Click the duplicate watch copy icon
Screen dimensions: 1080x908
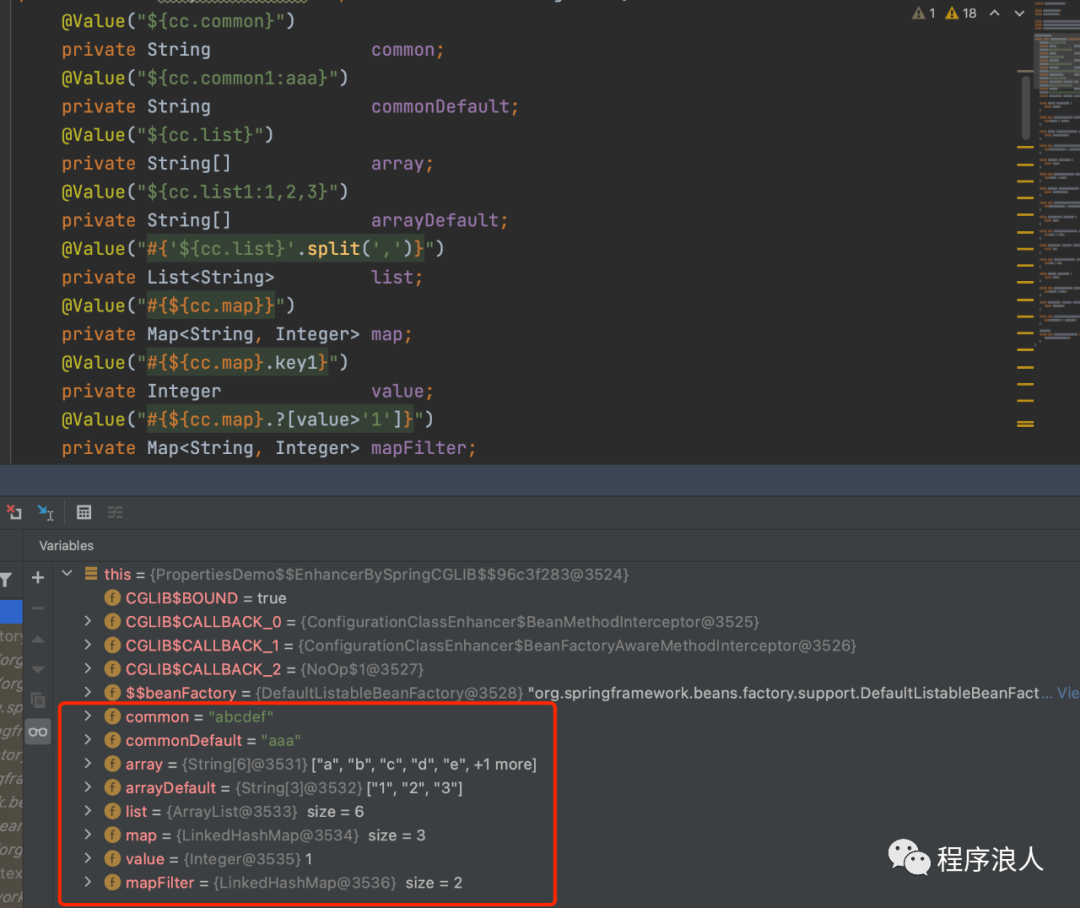pyautogui.click(x=38, y=700)
